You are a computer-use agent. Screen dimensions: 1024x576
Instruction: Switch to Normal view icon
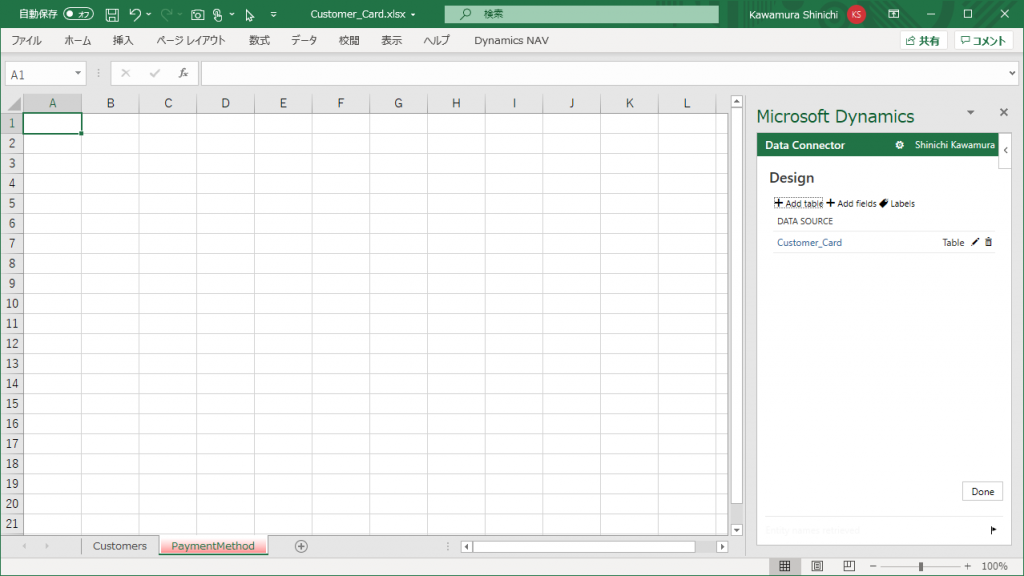pyautogui.click(x=785, y=566)
